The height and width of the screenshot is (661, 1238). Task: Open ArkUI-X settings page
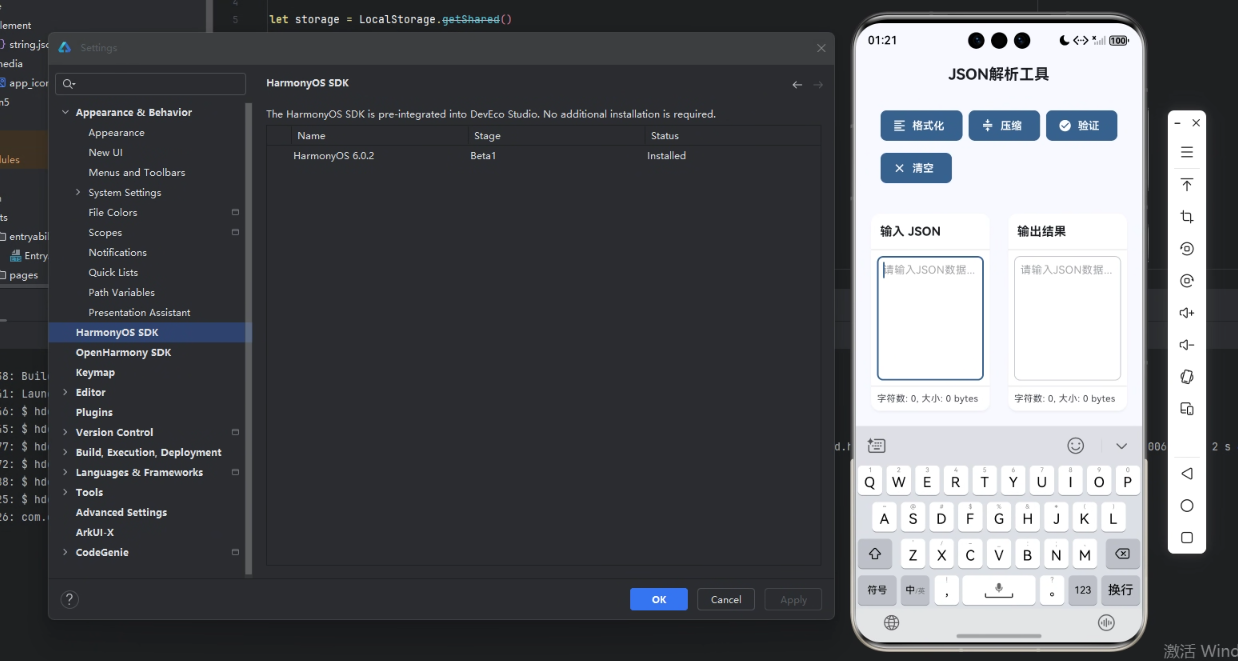95,532
